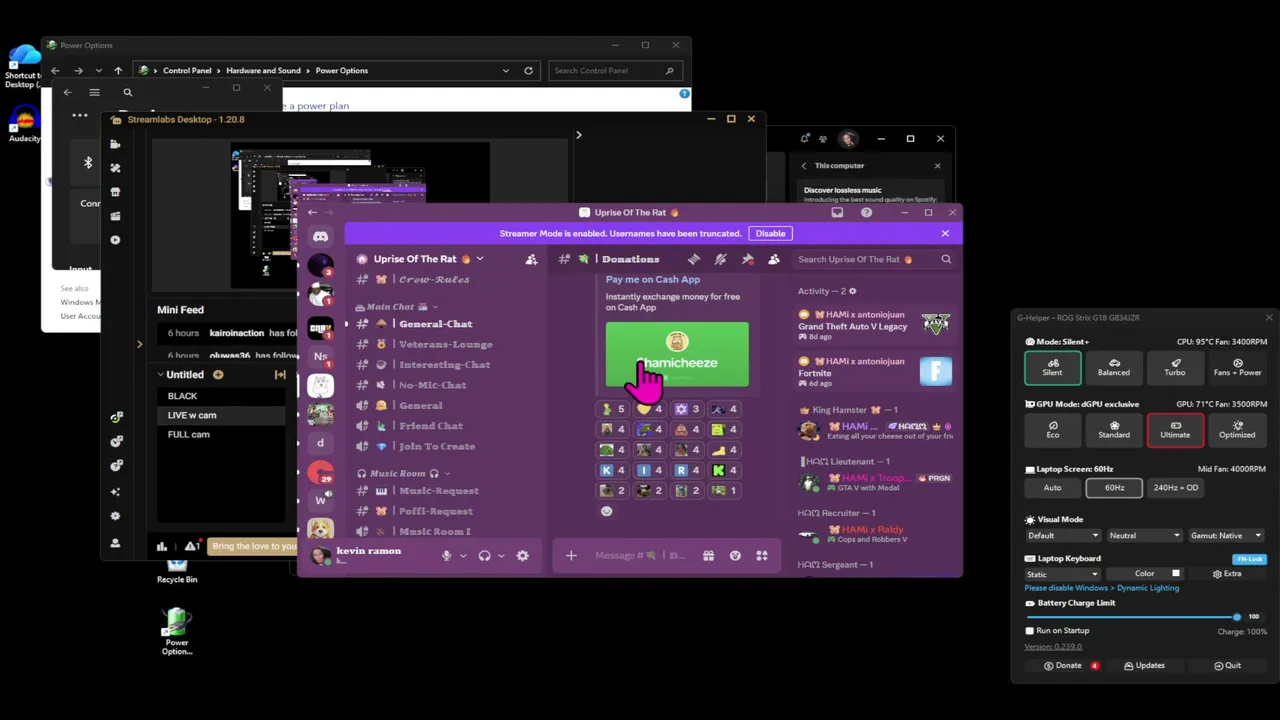Click Discord server invite people icon
The image size is (1280, 720).
click(531, 259)
